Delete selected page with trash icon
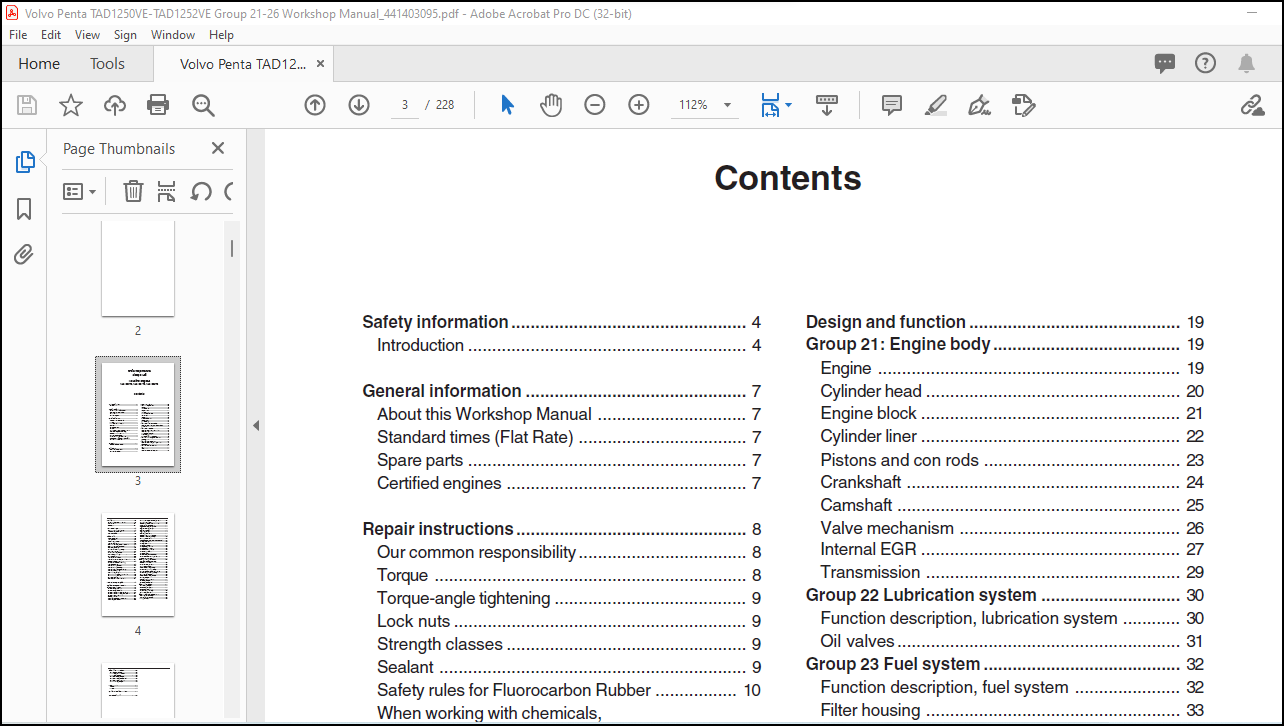This screenshot has width=1284, height=726. pyautogui.click(x=133, y=191)
